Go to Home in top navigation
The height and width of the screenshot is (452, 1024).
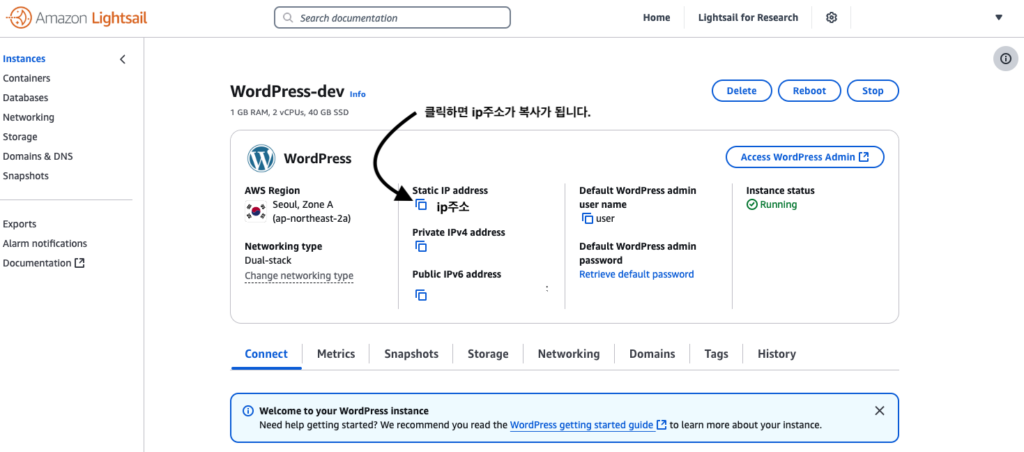tap(656, 18)
